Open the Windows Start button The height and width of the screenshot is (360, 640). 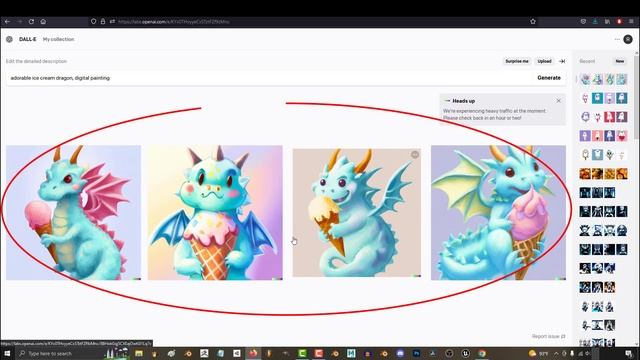point(7,353)
